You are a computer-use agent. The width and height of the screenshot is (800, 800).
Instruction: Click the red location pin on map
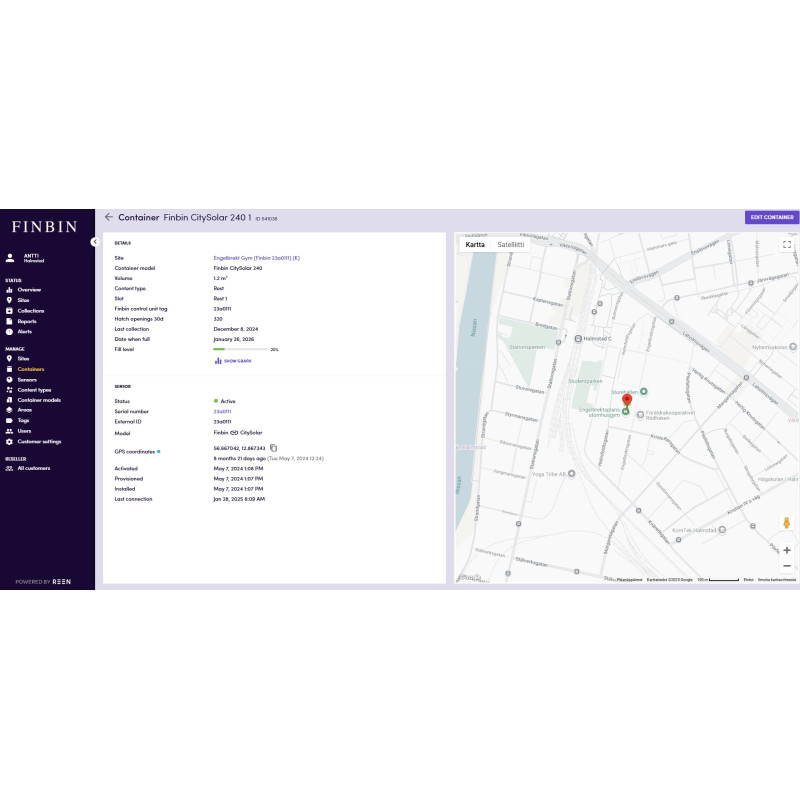627,401
